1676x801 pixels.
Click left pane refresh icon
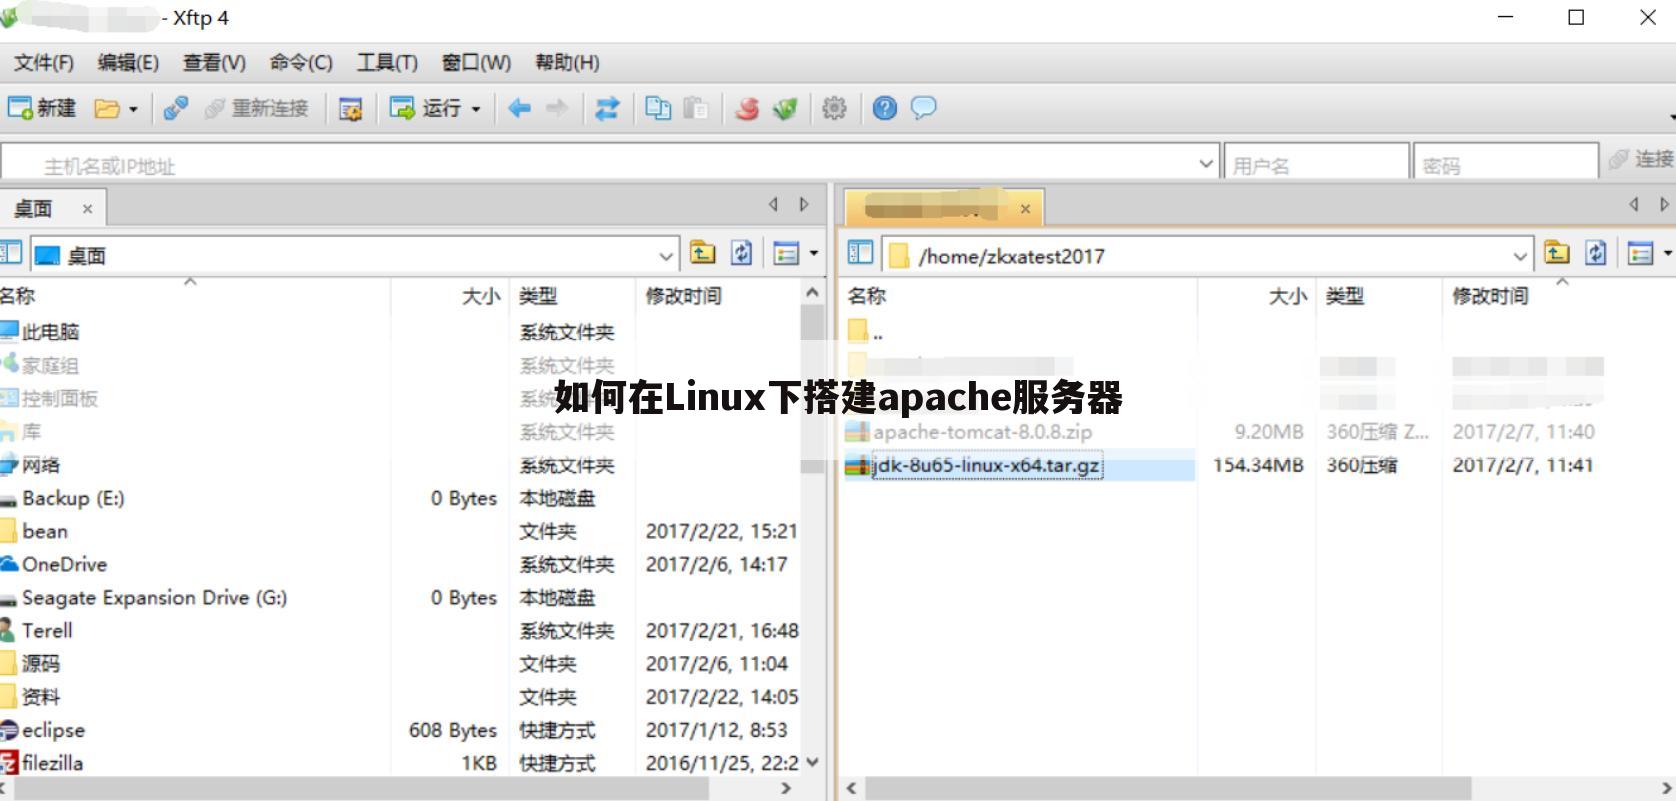741,254
